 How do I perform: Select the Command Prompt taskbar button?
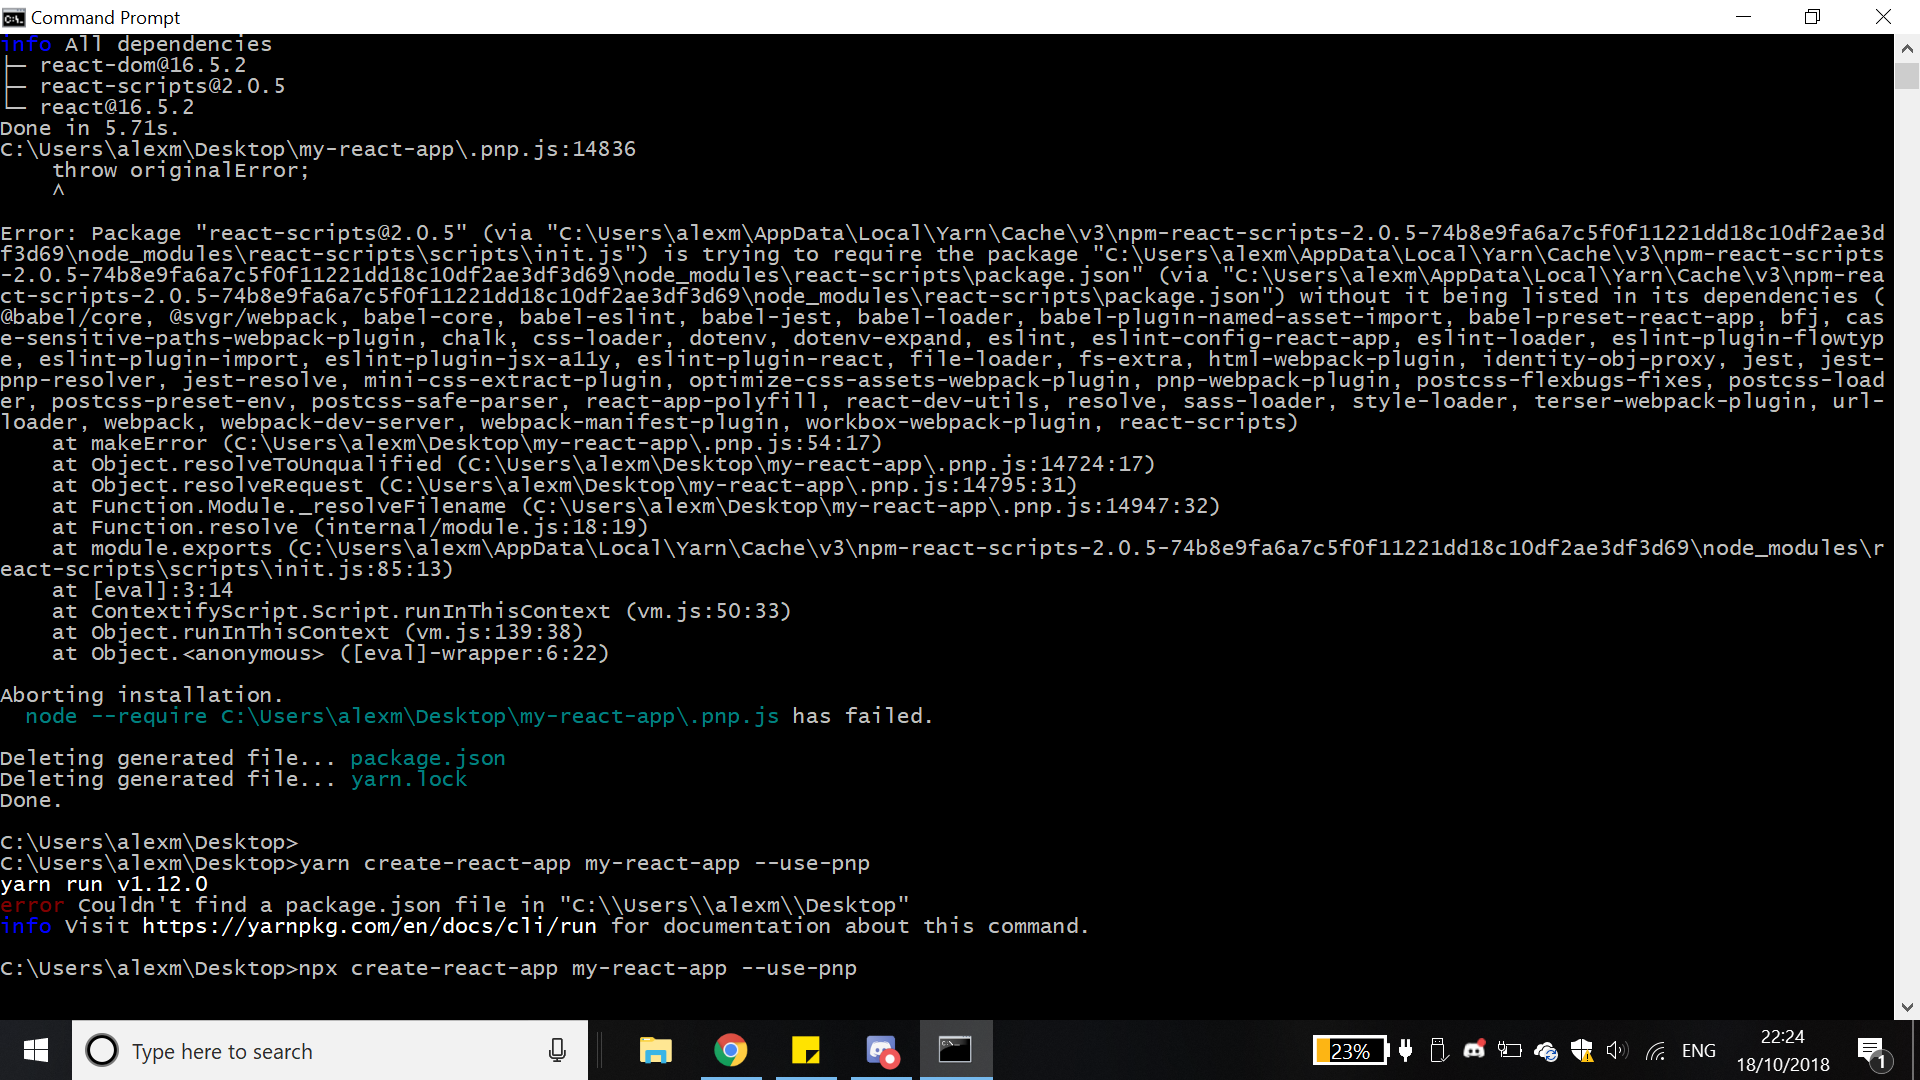tap(956, 1050)
